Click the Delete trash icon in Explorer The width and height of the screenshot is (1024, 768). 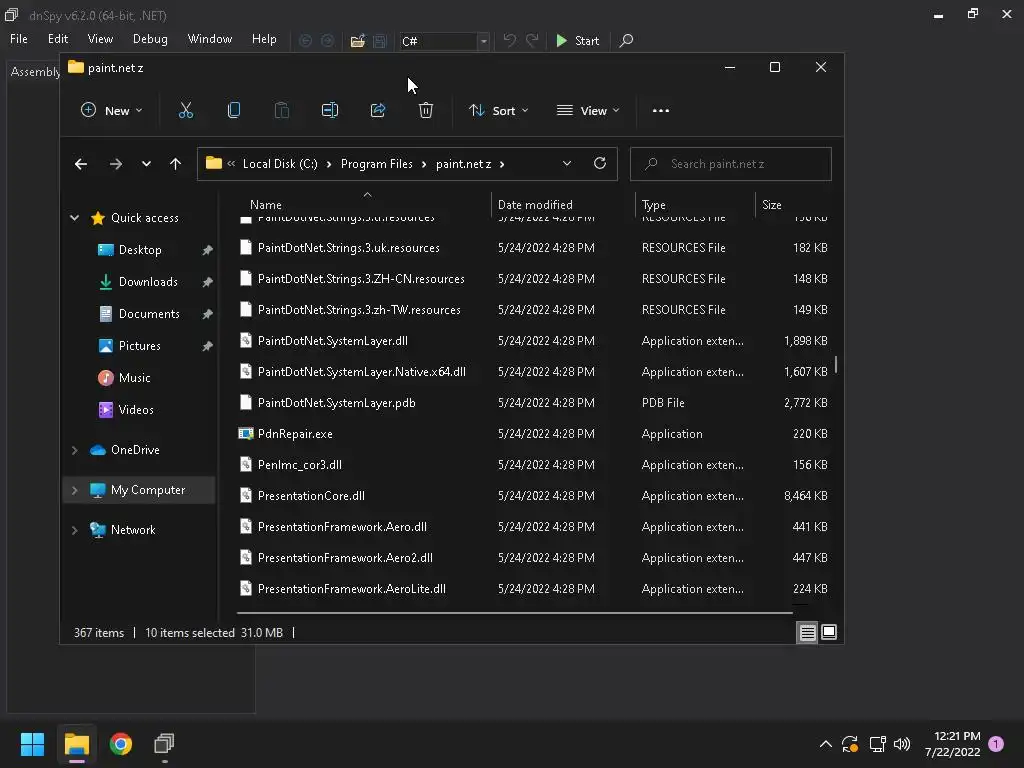[426, 110]
